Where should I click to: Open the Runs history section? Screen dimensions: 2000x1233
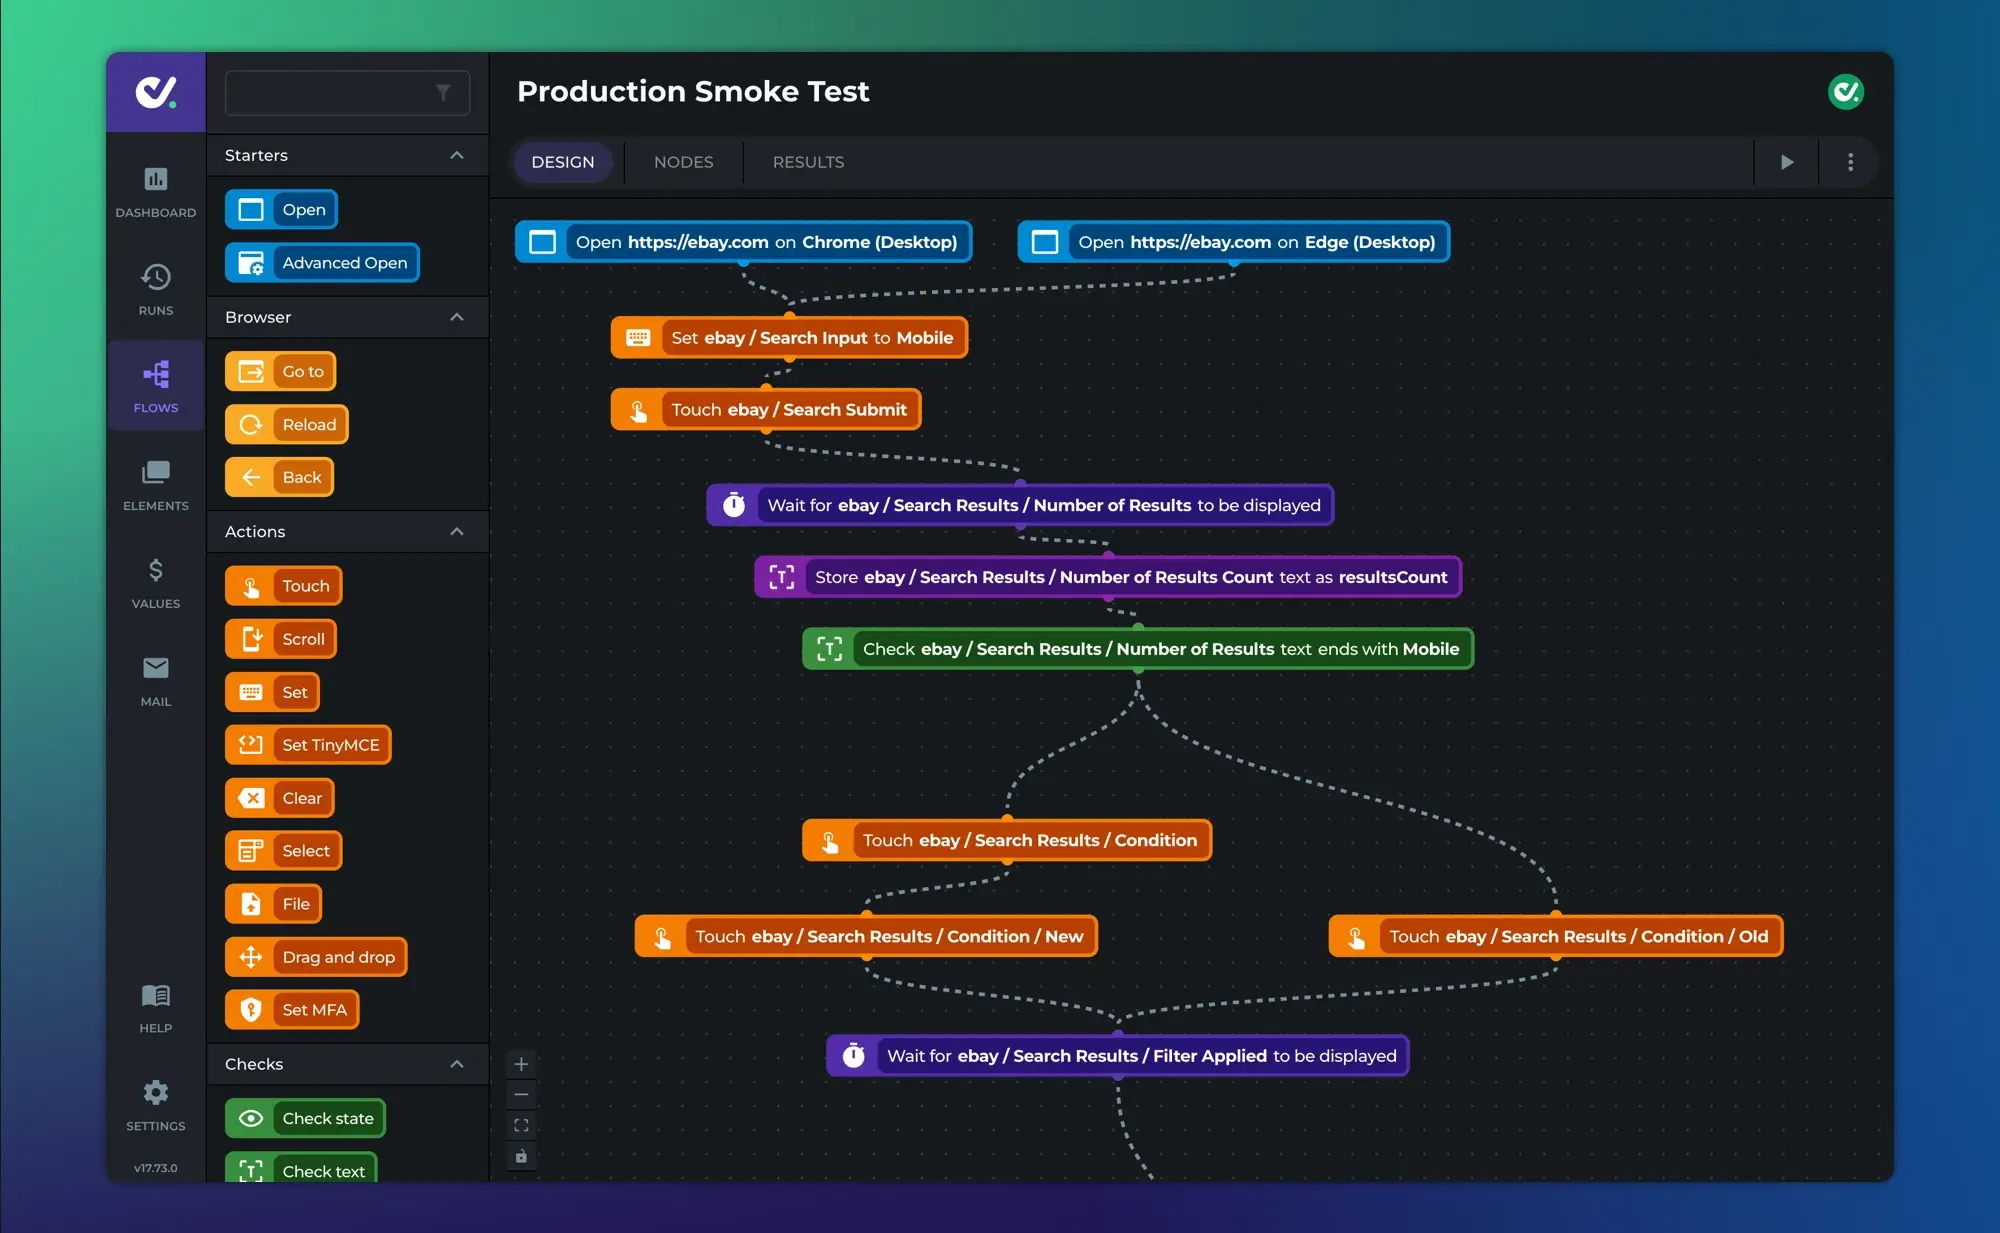pos(155,290)
